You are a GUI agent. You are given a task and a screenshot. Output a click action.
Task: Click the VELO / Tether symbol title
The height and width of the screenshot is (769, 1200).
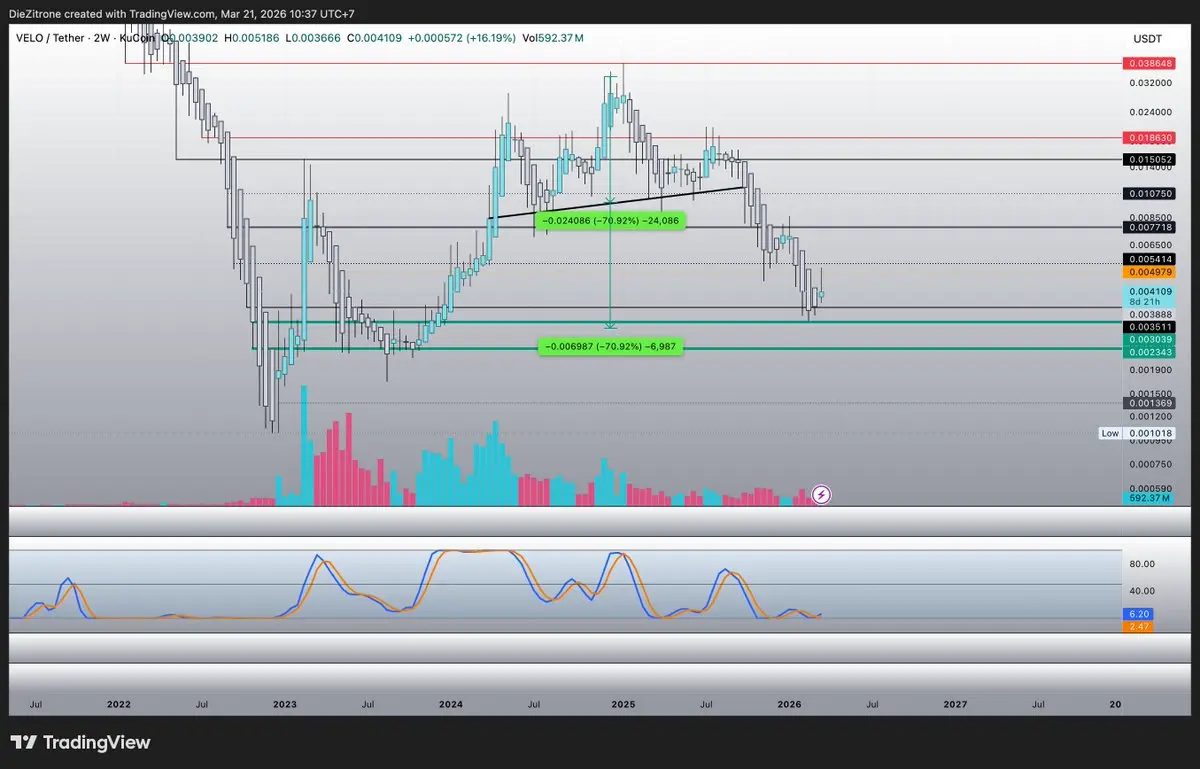click(52, 38)
